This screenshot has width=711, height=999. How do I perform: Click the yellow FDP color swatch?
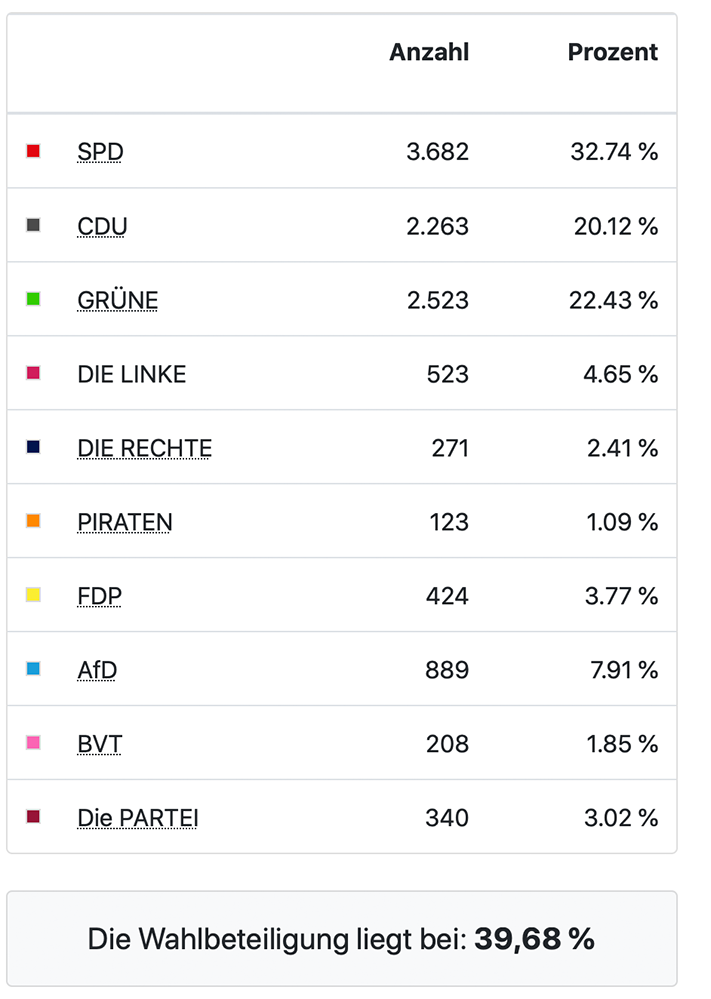point(33,595)
